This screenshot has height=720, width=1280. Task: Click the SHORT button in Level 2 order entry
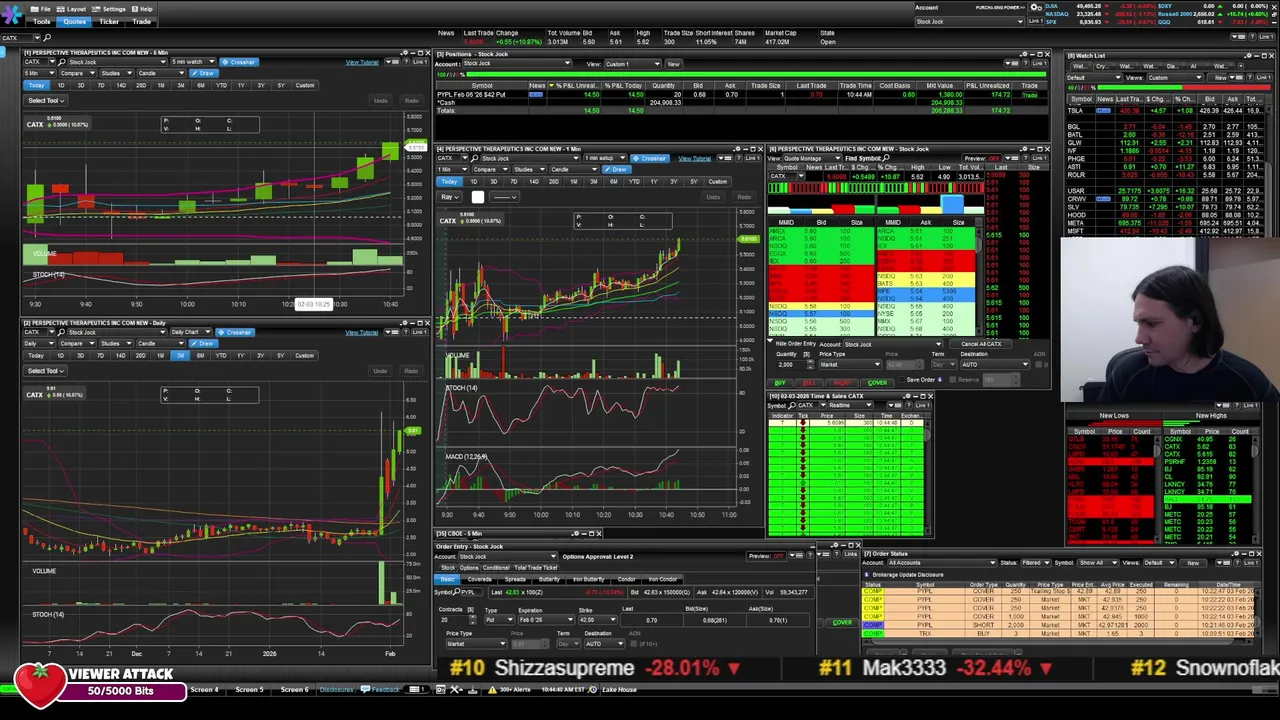[x=843, y=383]
